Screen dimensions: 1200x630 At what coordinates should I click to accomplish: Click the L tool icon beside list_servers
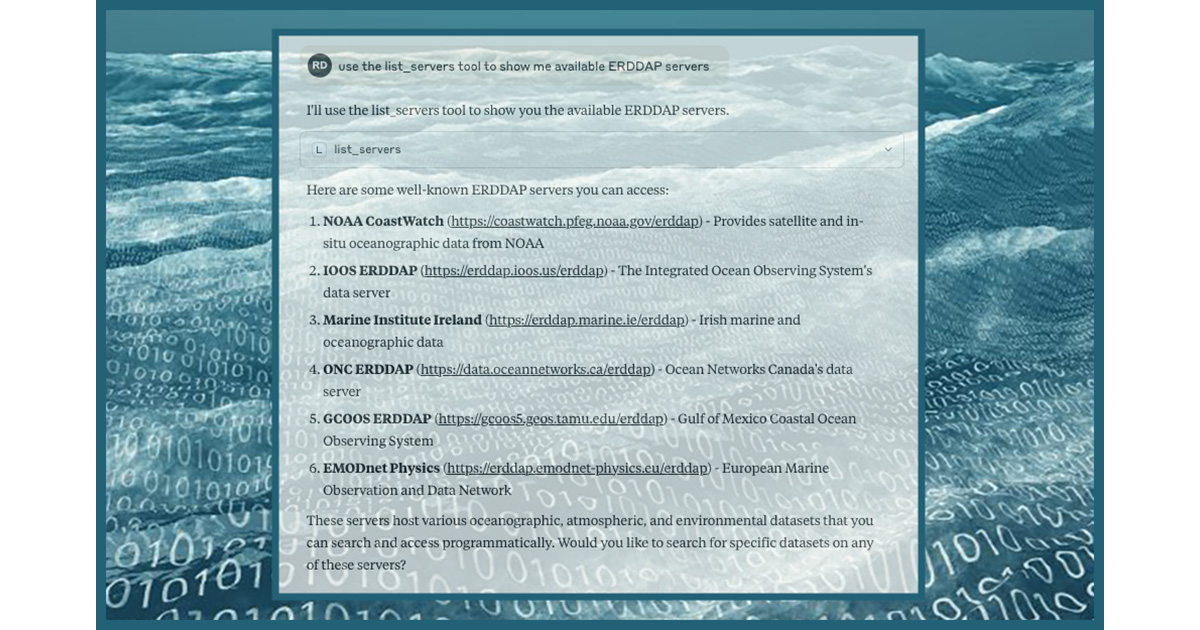point(319,150)
